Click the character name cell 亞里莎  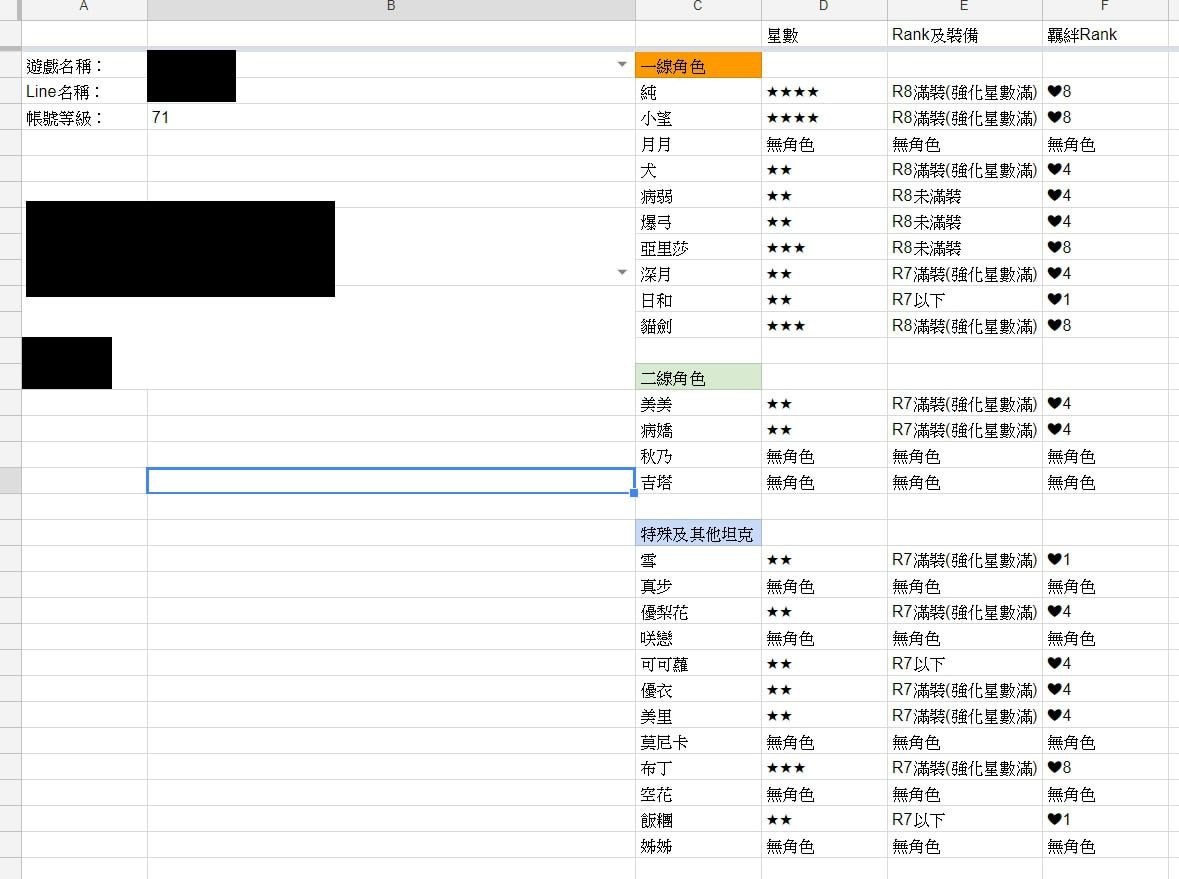699,248
